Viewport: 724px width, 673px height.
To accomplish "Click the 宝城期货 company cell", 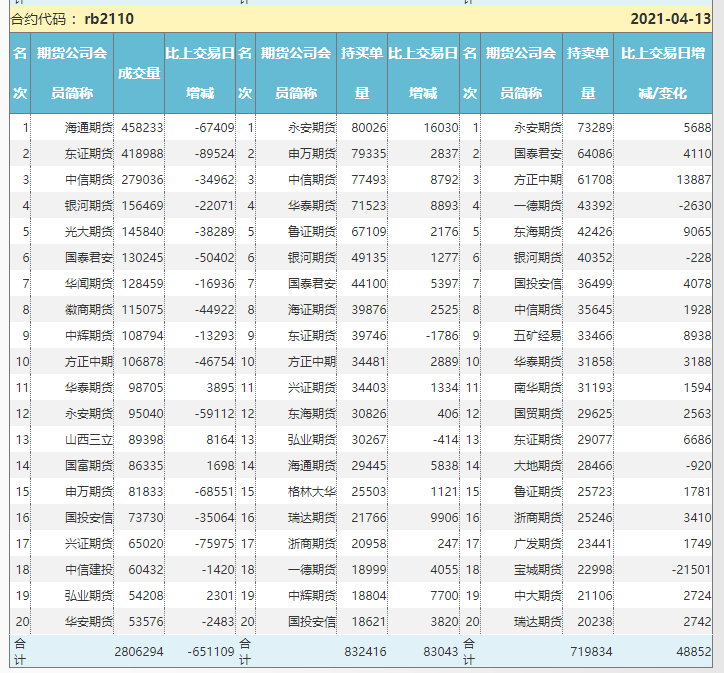I will [x=537, y=569].
